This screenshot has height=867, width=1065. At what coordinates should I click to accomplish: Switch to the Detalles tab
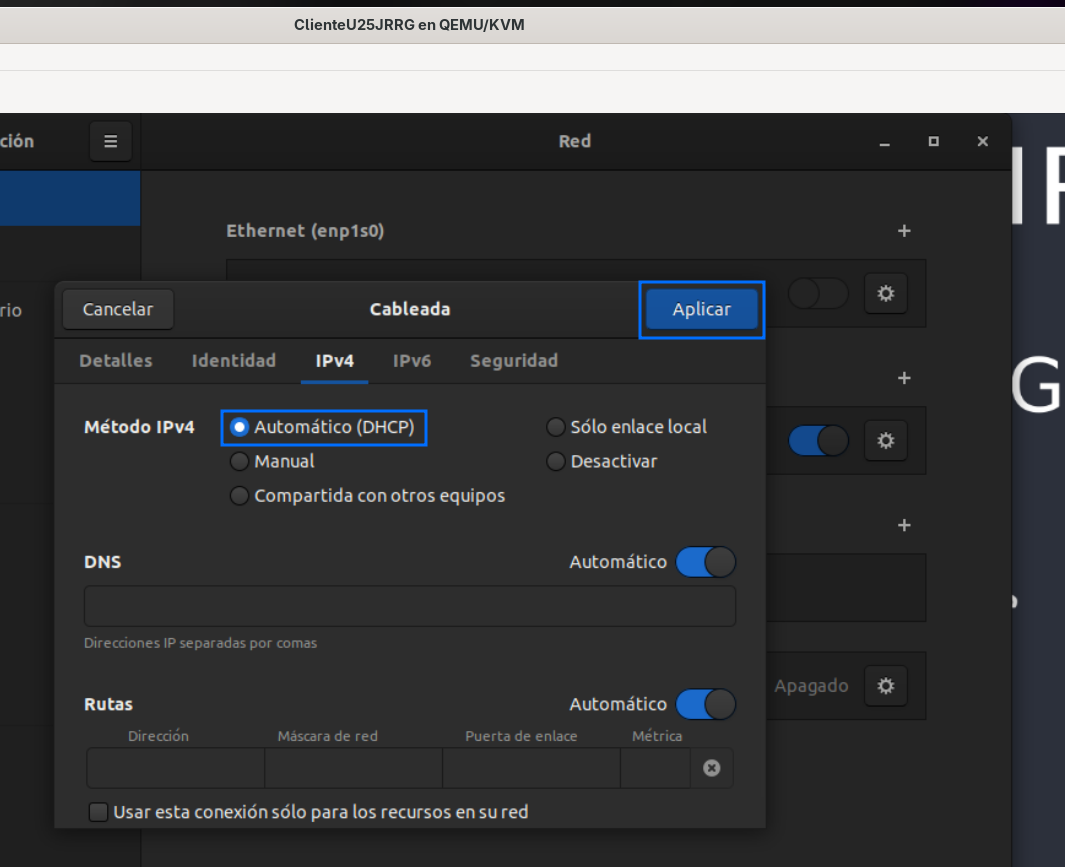pos(116,361)
